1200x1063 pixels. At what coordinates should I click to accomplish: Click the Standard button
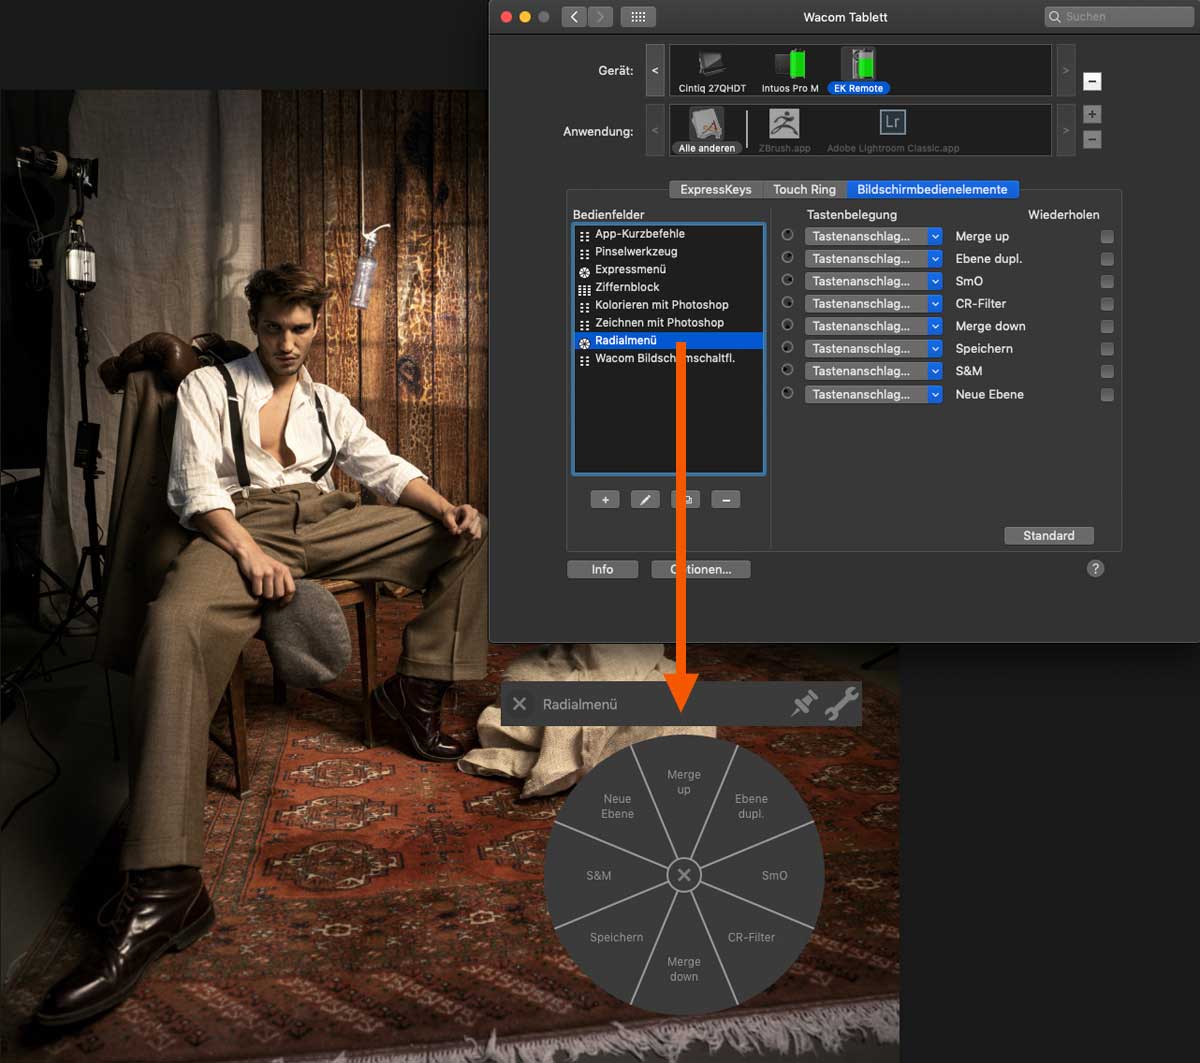click(x=1048, y=536)
